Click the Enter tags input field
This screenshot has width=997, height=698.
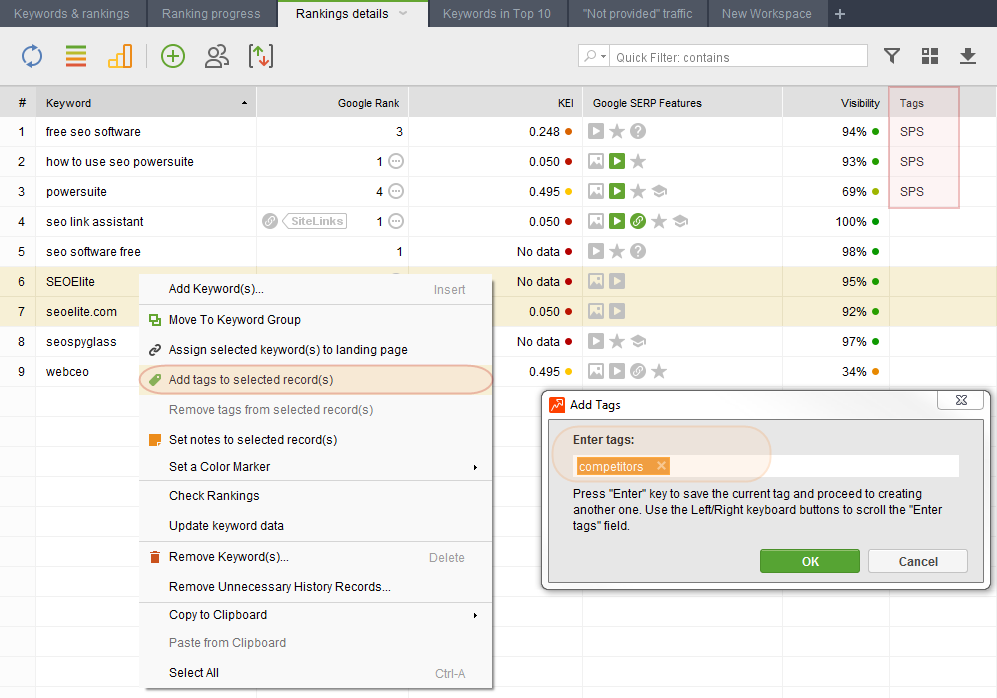point(766,466)
